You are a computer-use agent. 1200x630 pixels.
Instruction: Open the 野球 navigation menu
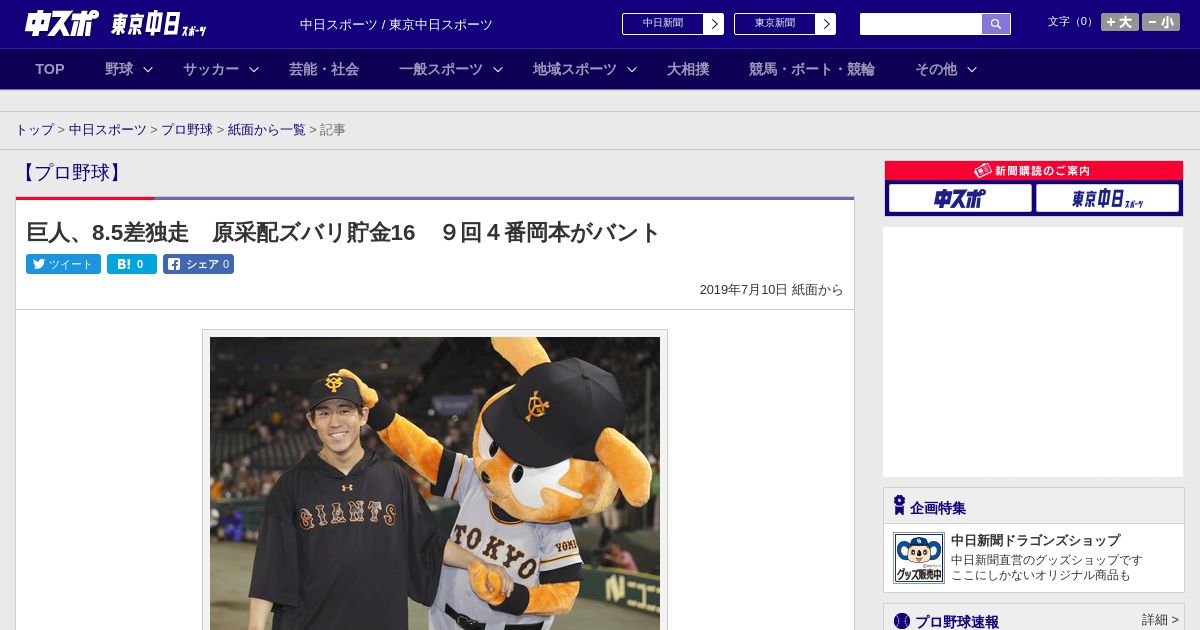tap(119, 69)
